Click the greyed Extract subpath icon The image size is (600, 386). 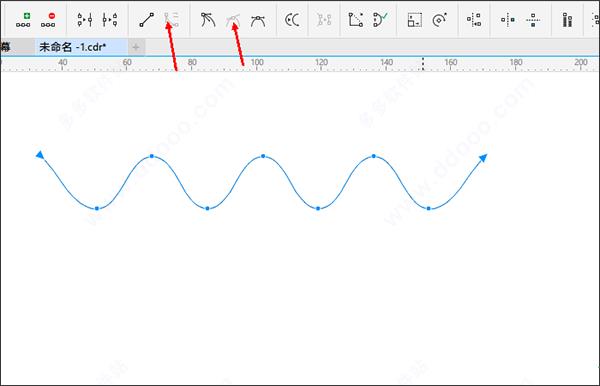click(324, 20)
